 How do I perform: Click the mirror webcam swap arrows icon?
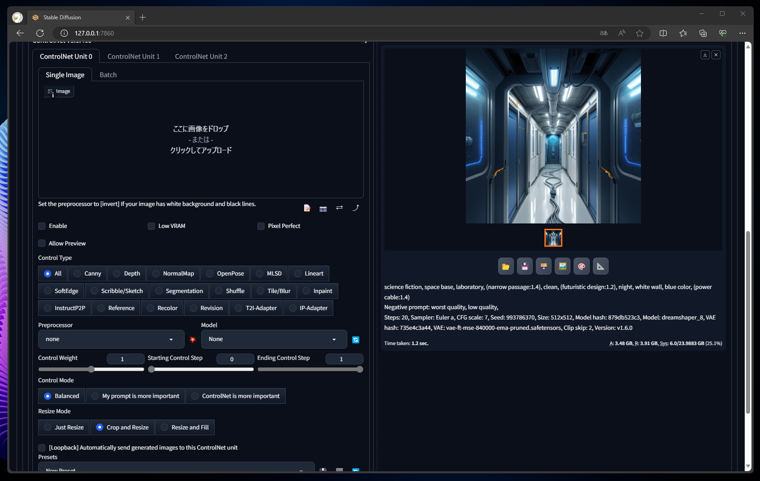[x=339, y=208]
